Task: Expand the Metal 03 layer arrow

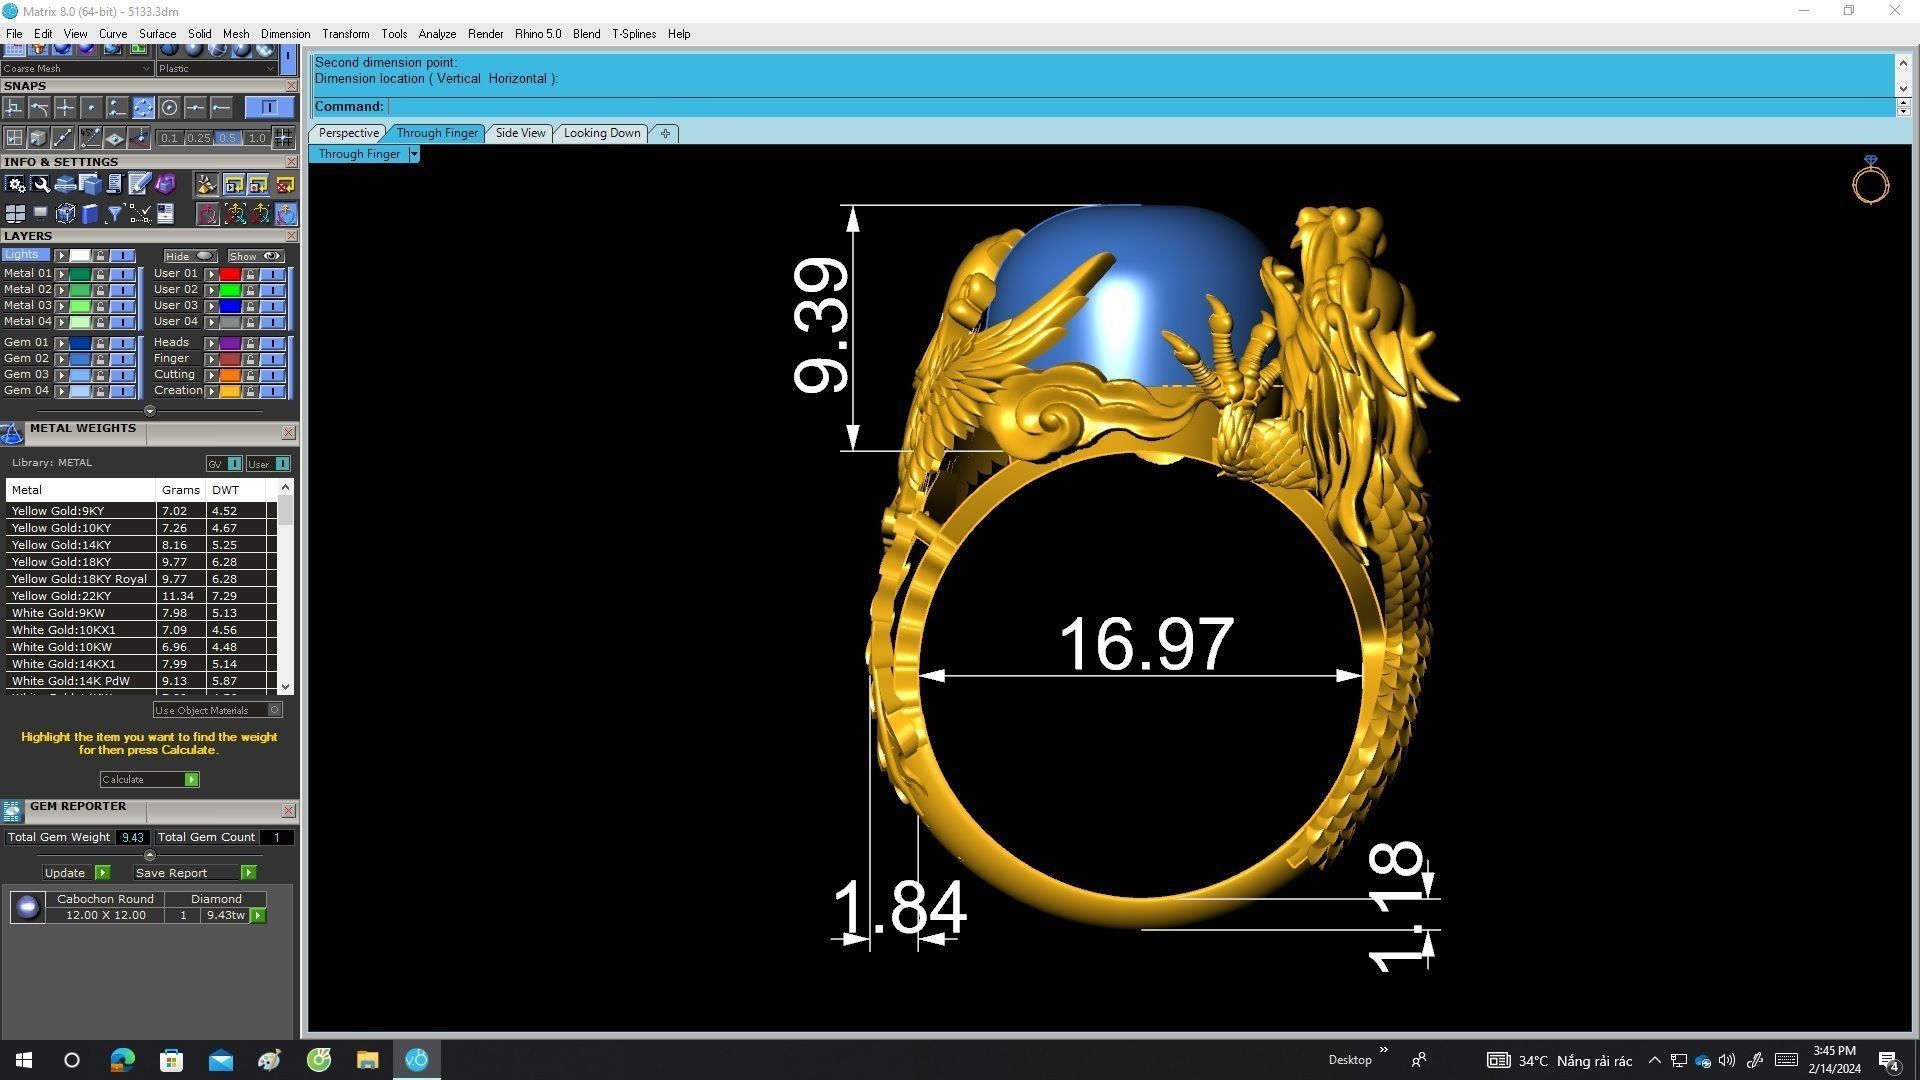Action: [61, 306]
